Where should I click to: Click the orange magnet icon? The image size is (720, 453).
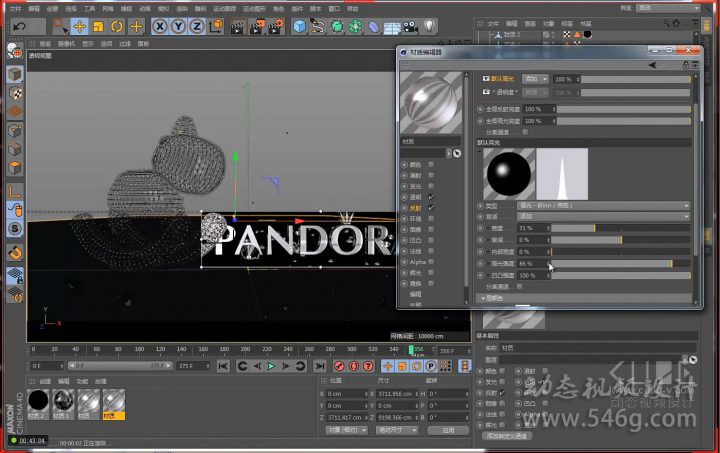coord(15,253)
